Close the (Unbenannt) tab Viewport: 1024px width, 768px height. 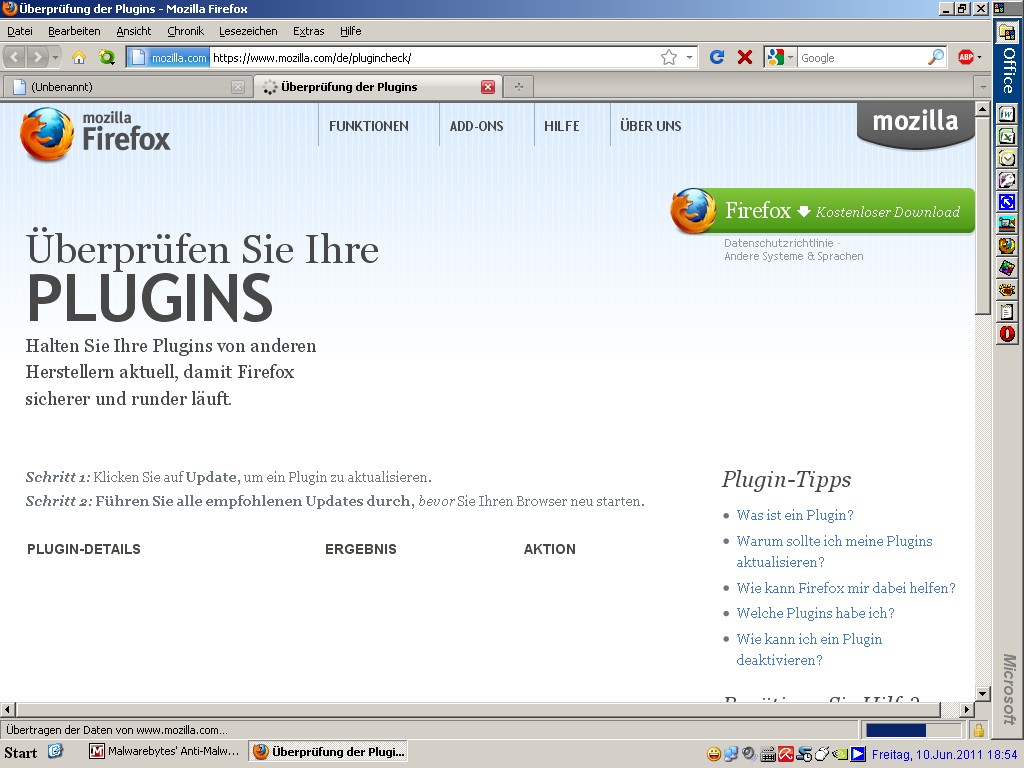click(238, 87)
